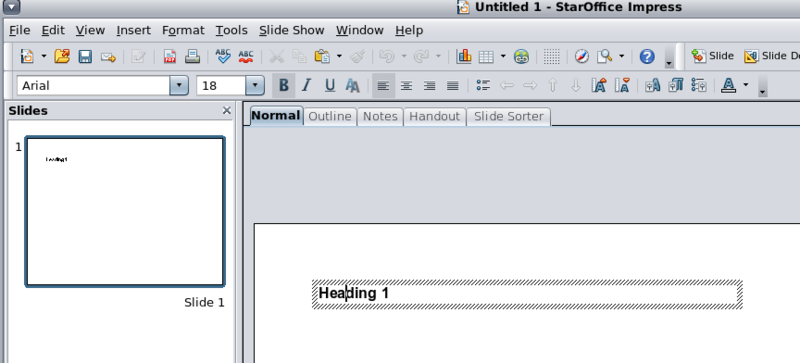Toggle Bold formatting

pyautogui.click(x=284, y=85)
